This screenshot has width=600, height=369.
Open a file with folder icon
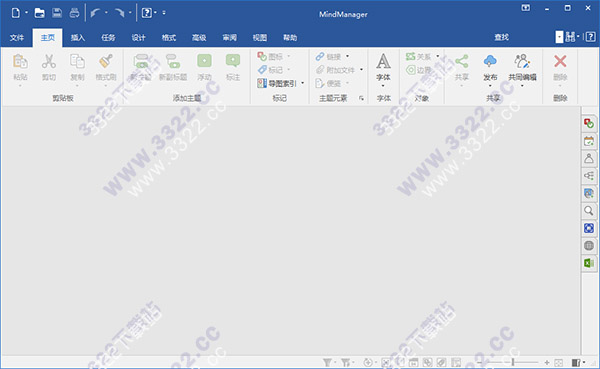39,13
